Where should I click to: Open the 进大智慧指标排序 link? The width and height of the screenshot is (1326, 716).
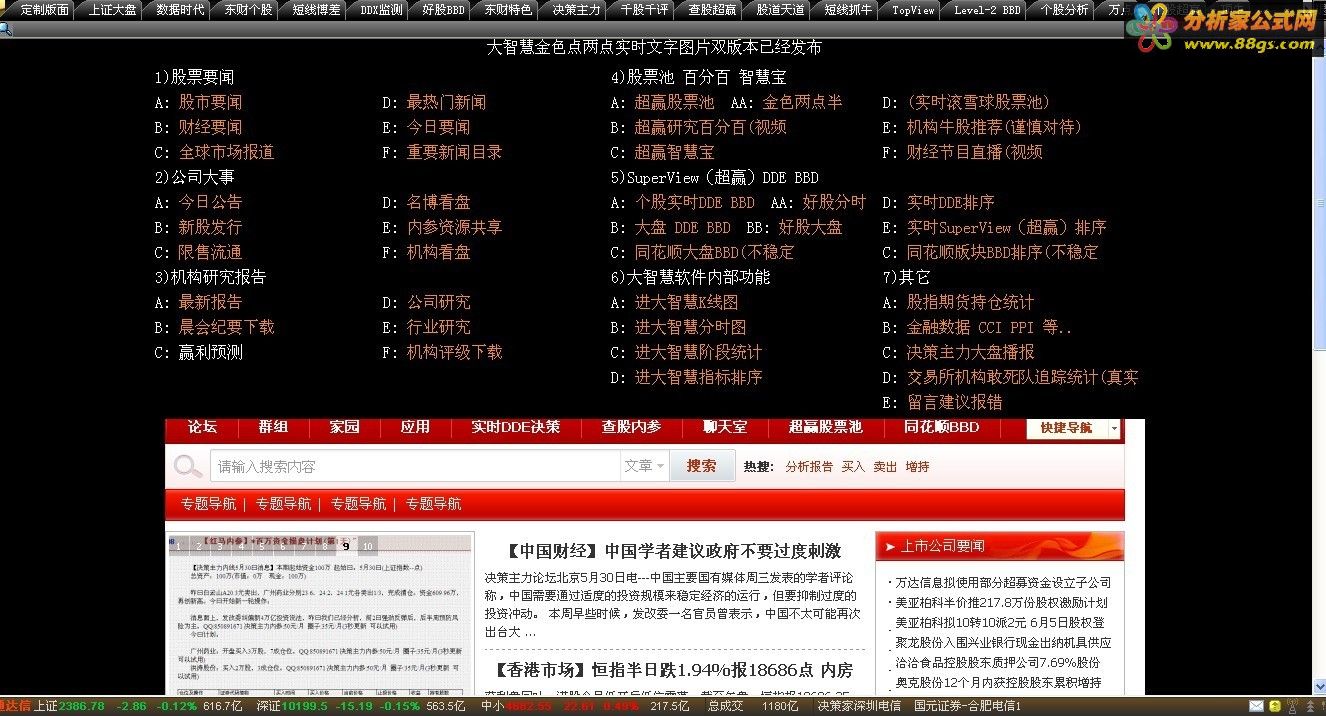click(698, 377)
